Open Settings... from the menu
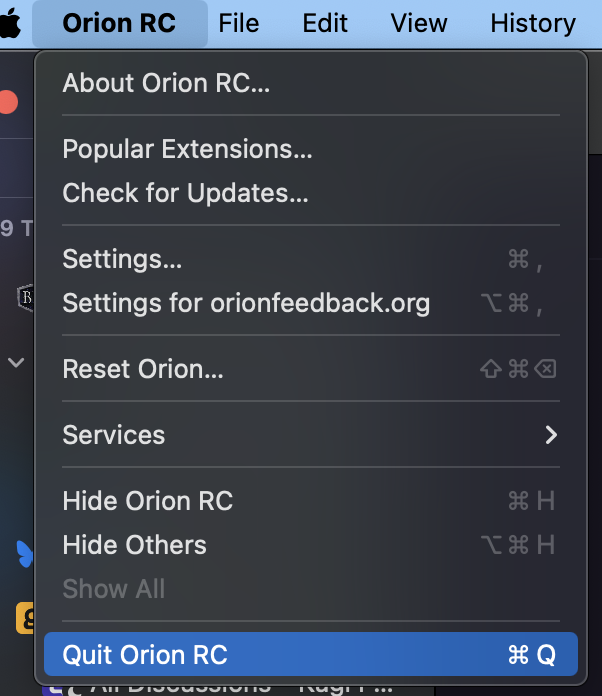 pos(122,259)
